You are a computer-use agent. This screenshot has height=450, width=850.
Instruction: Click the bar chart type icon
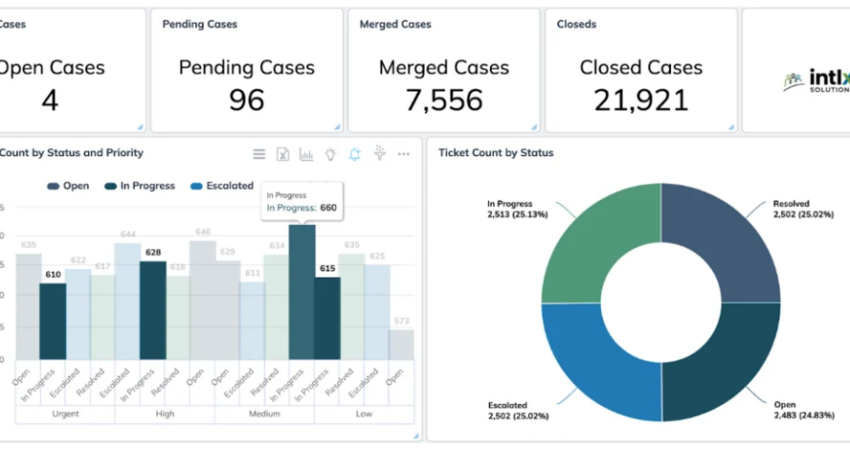[x=307, y=154]
